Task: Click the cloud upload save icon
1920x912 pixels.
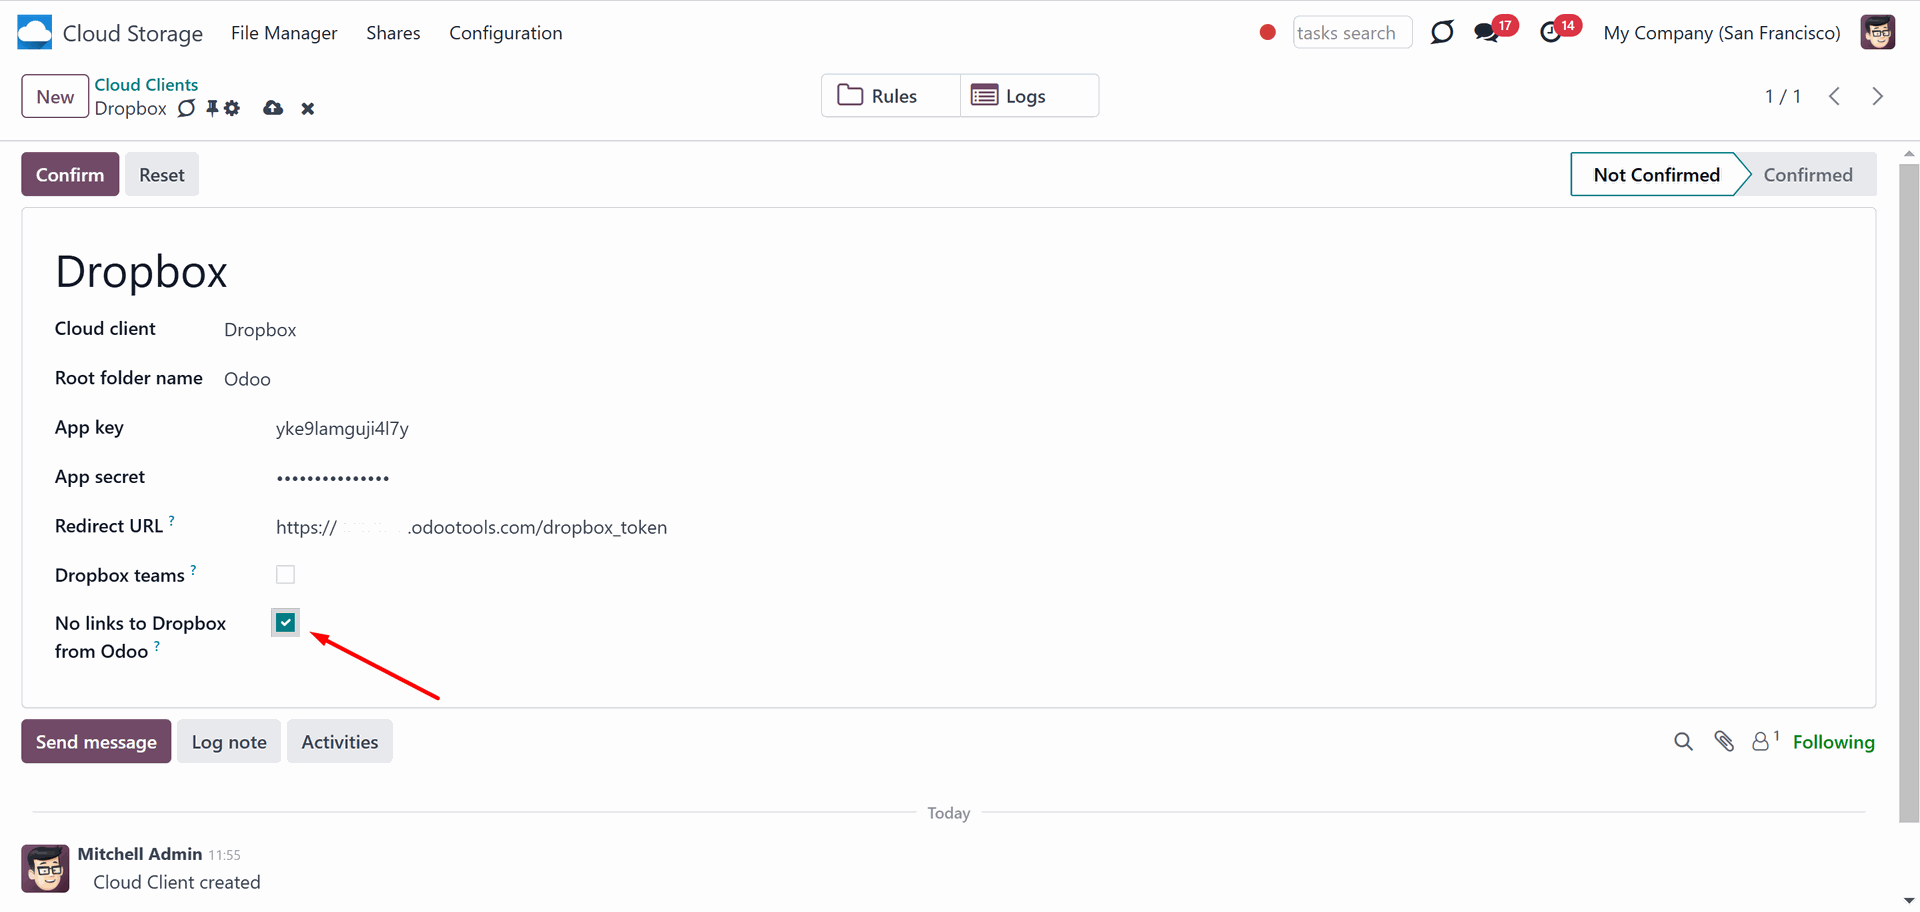Action: [x=273, y=108]
